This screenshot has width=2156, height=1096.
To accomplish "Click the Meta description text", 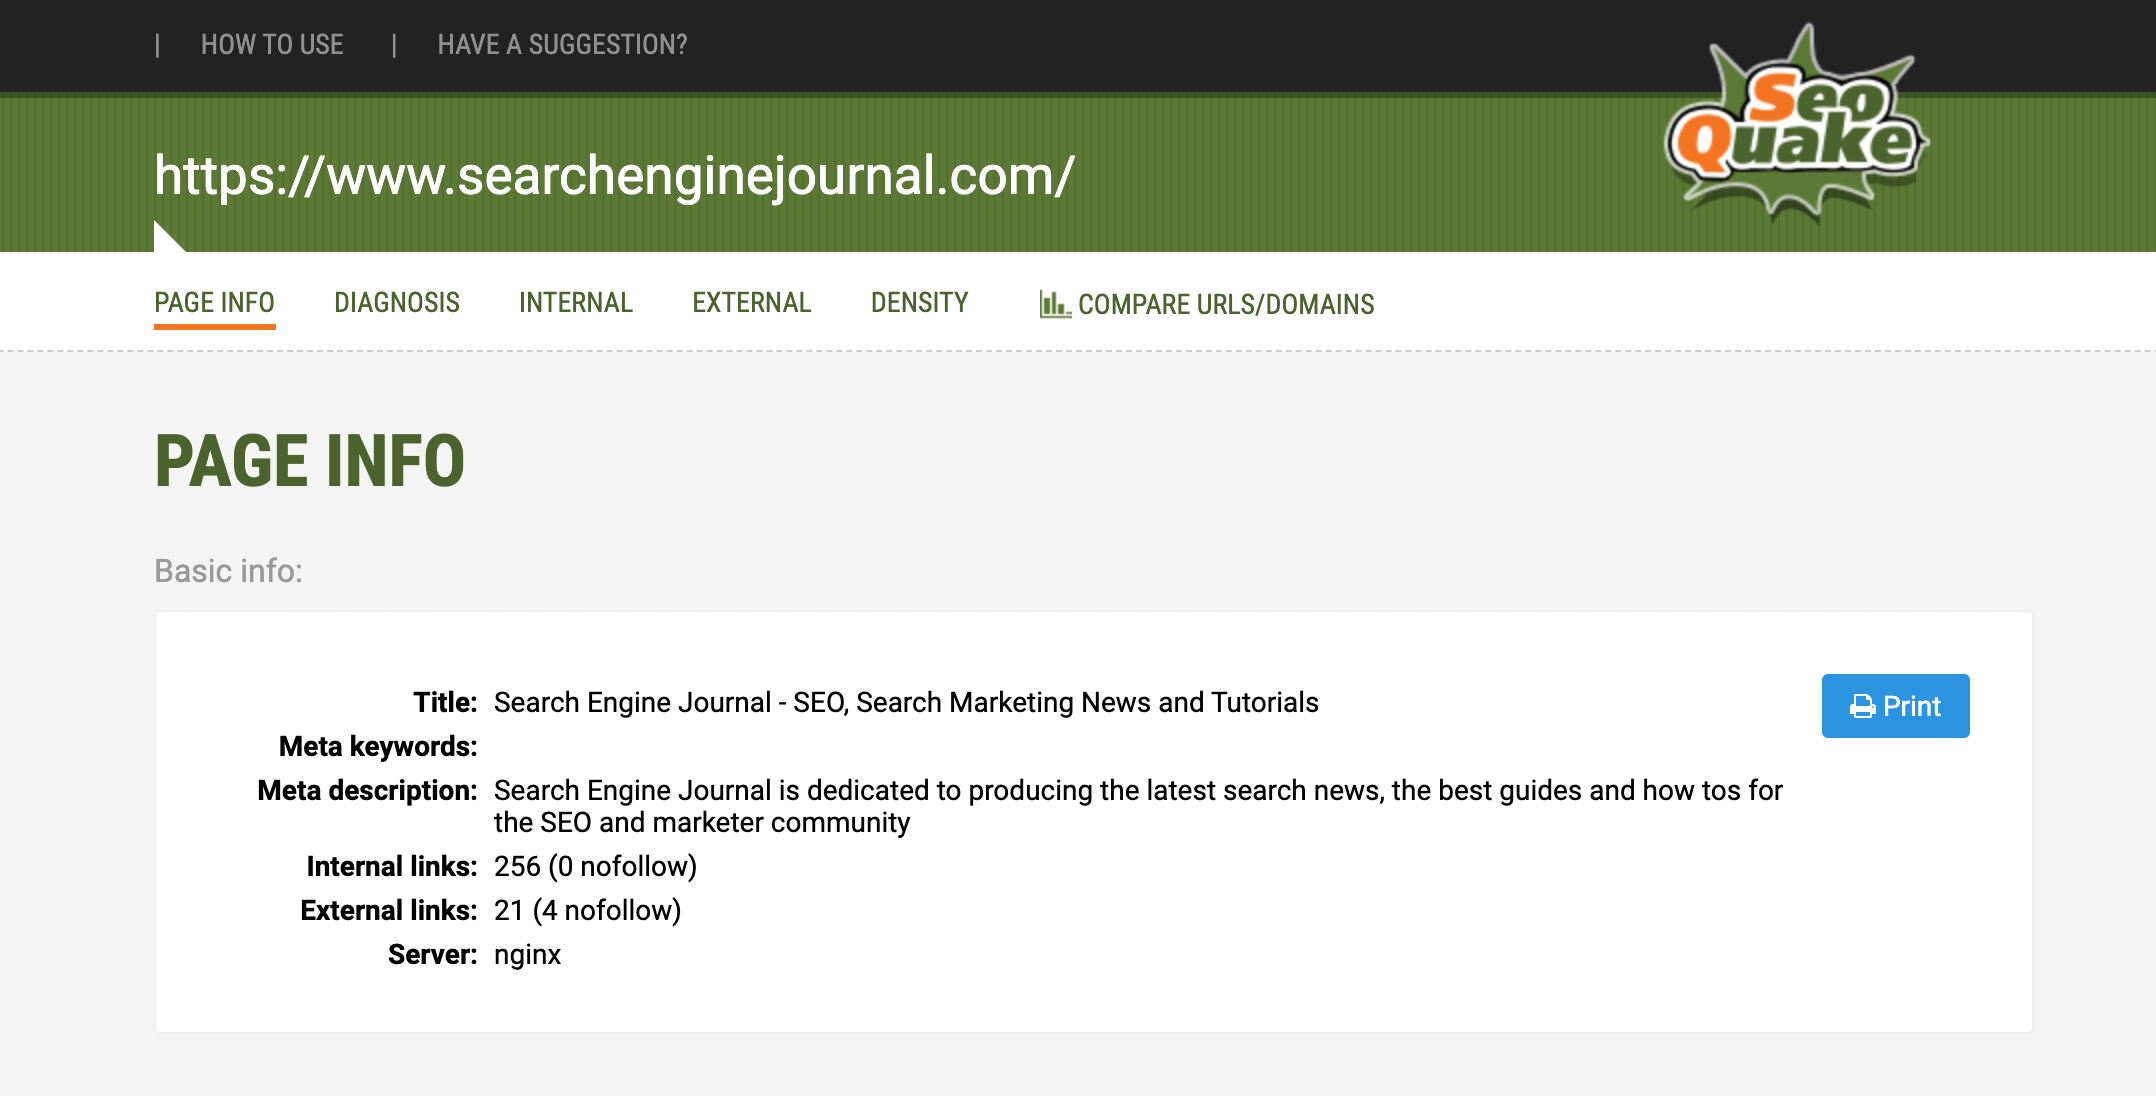I will click(x=1137, y=791).
